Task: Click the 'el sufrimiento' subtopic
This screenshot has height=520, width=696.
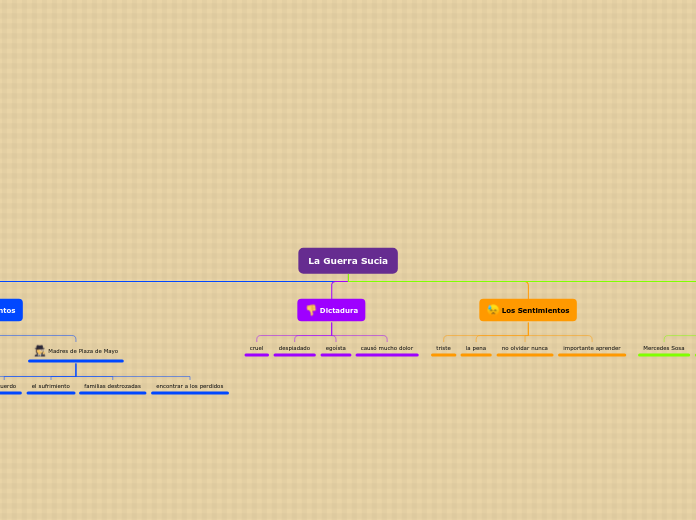Action: tap(51, 387)
